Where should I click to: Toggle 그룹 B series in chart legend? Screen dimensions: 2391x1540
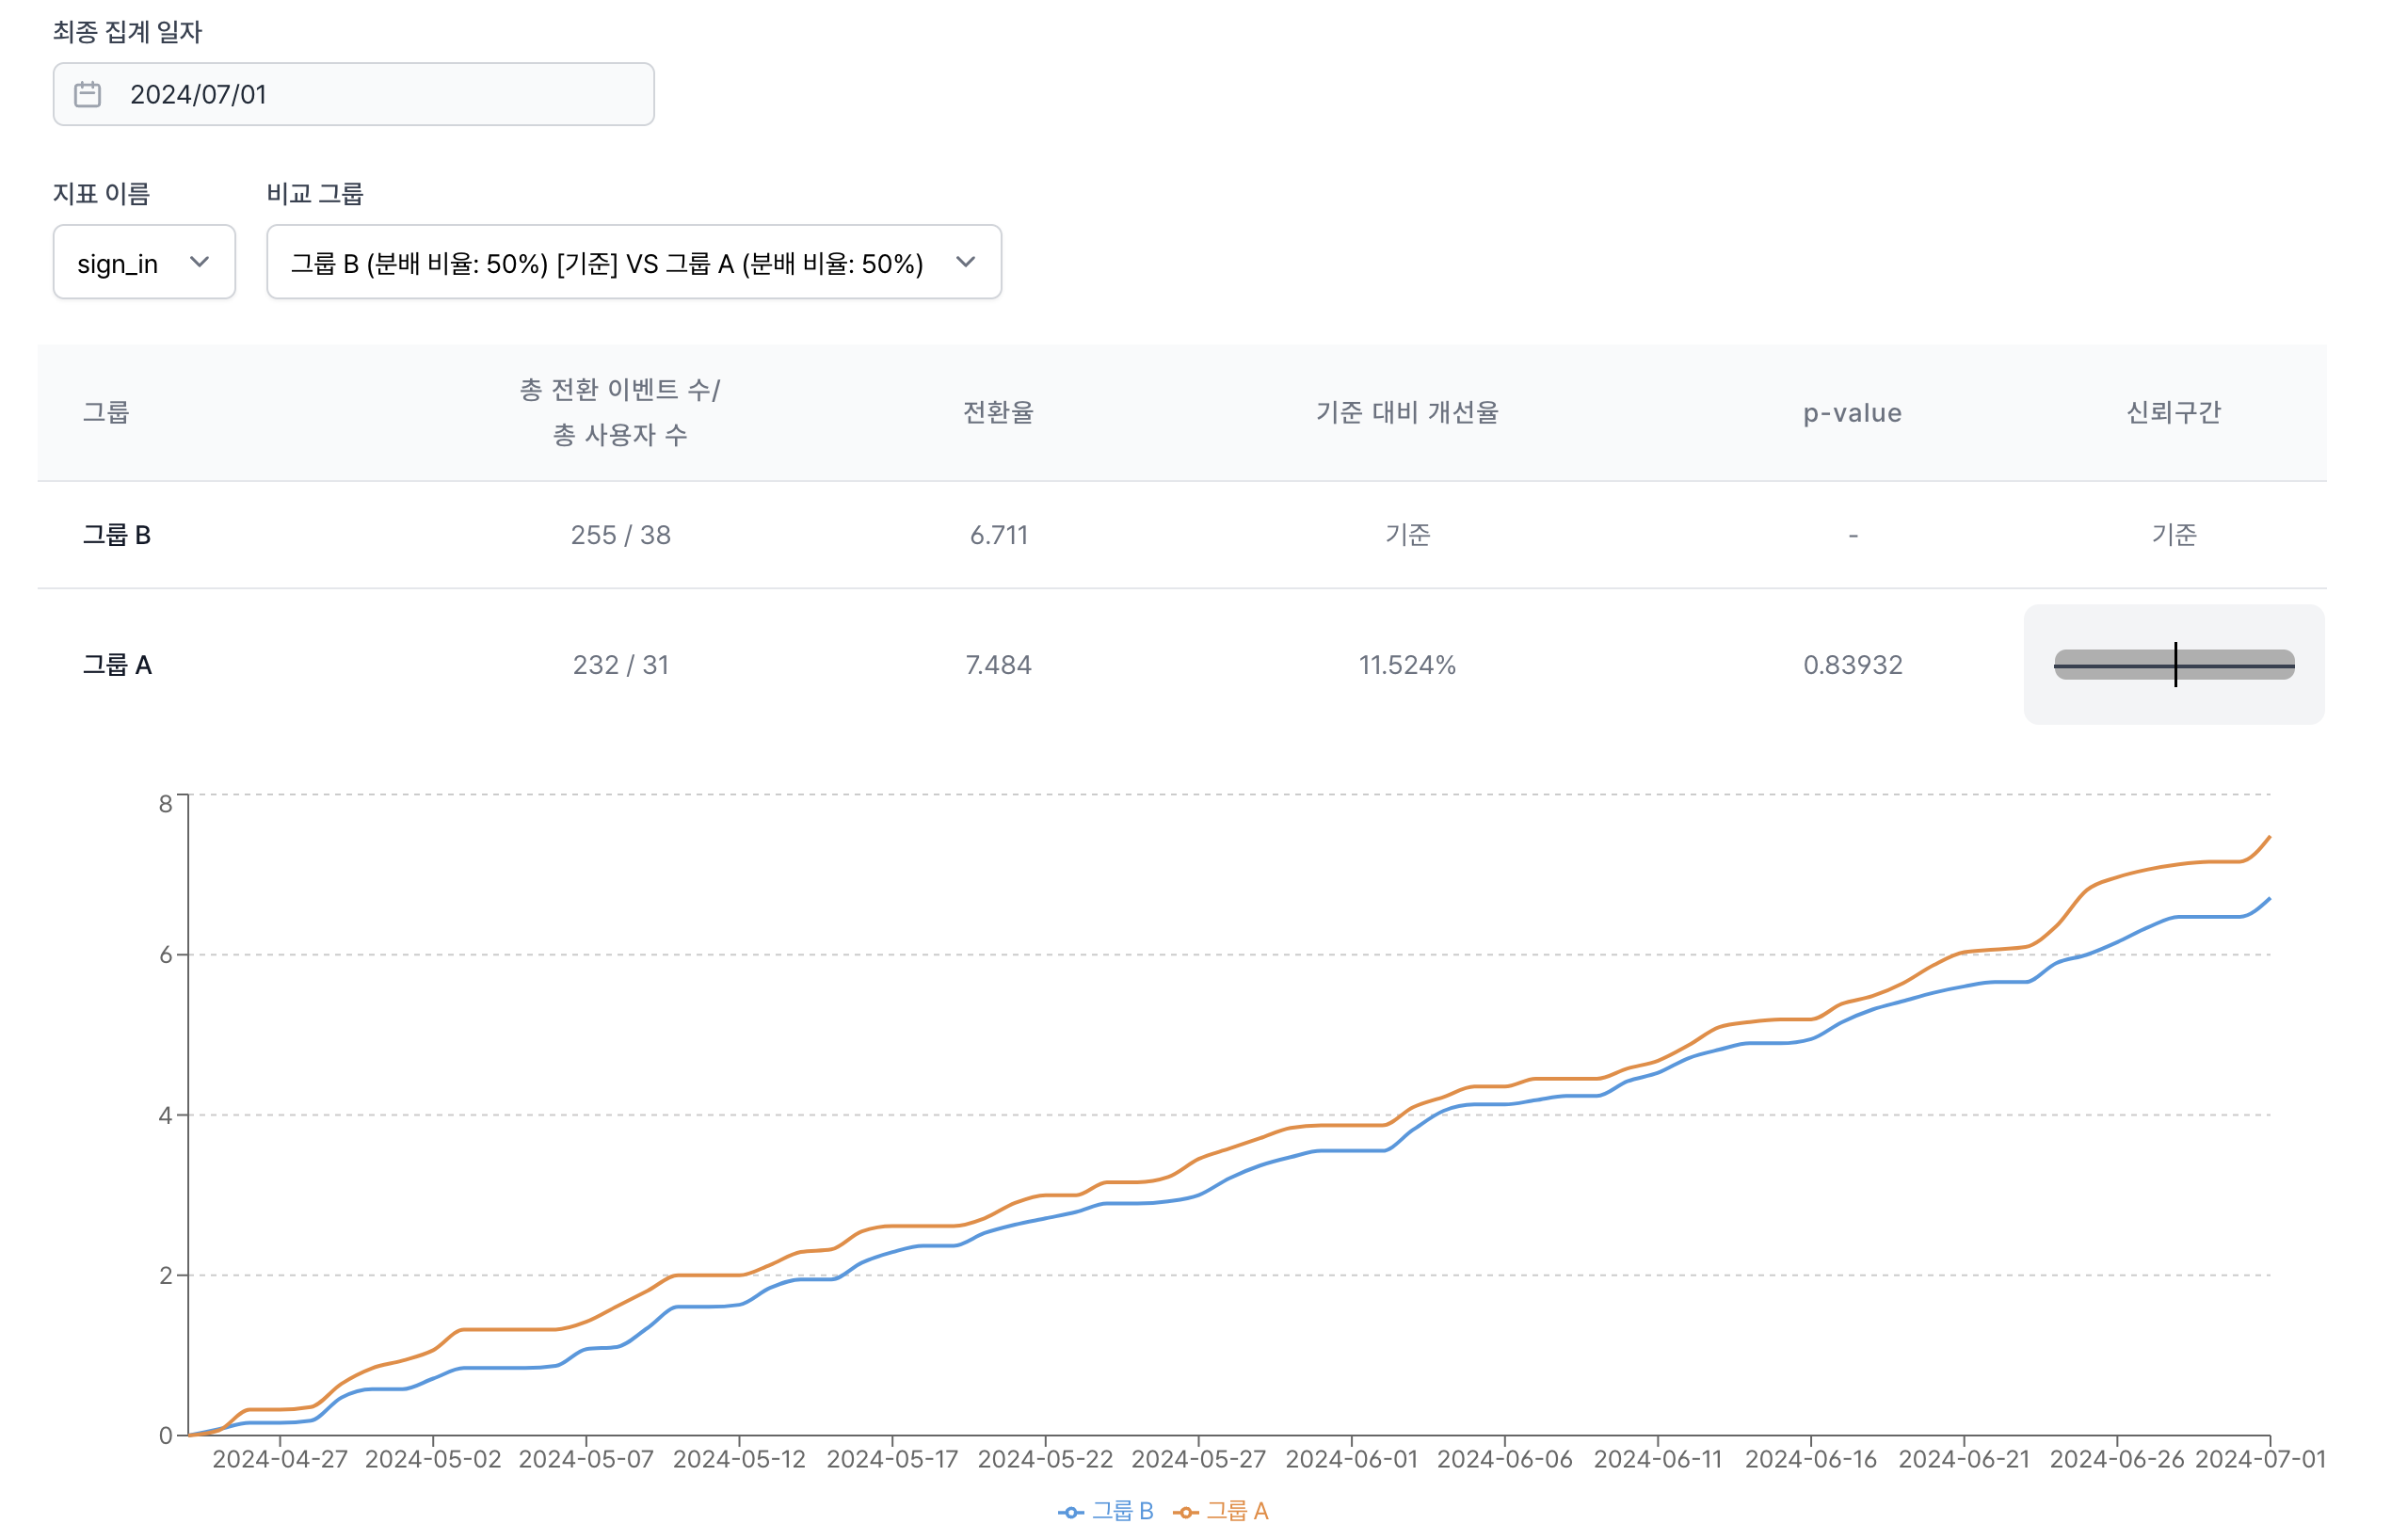click(x=1122, y=1510)
